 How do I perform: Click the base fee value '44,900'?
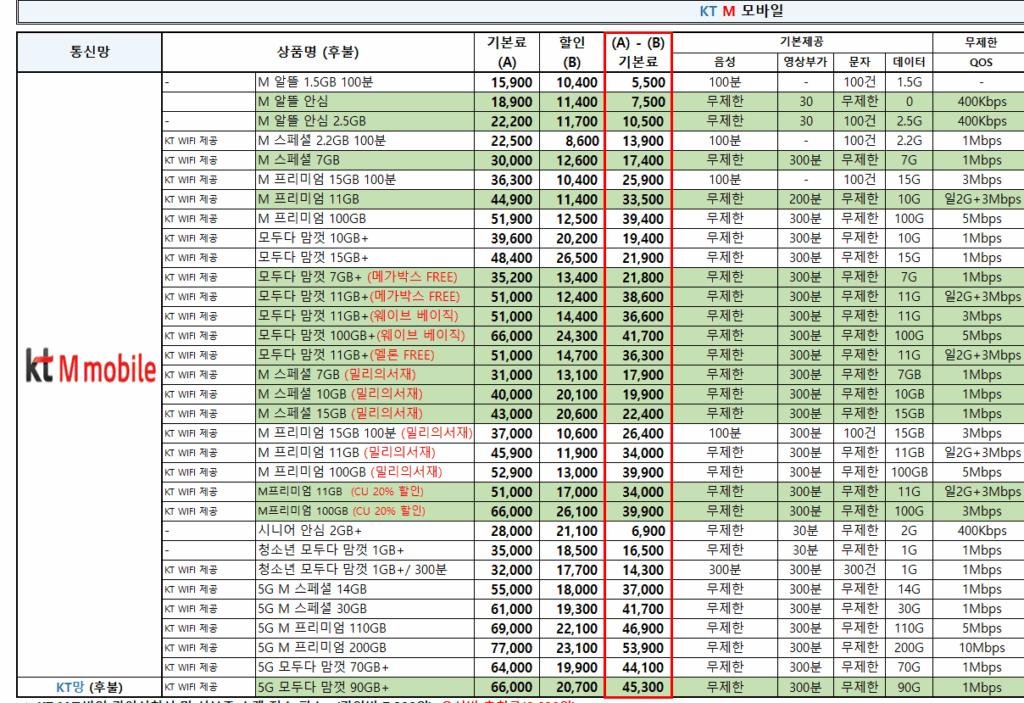[x=511, y=200]
